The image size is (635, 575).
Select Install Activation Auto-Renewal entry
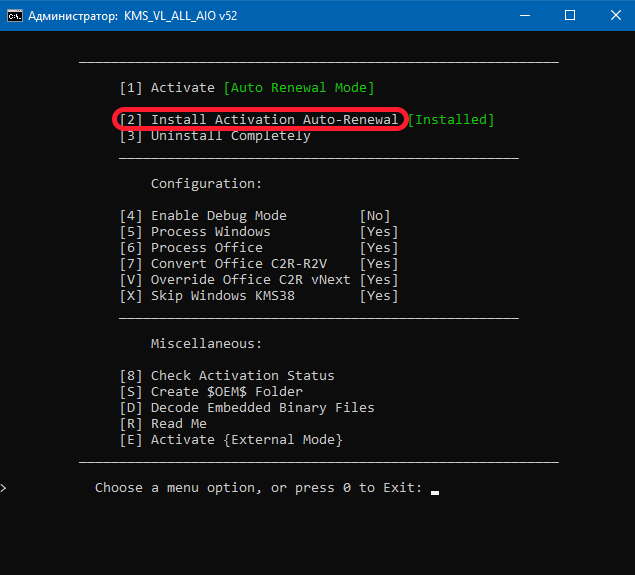pos(259,119)
